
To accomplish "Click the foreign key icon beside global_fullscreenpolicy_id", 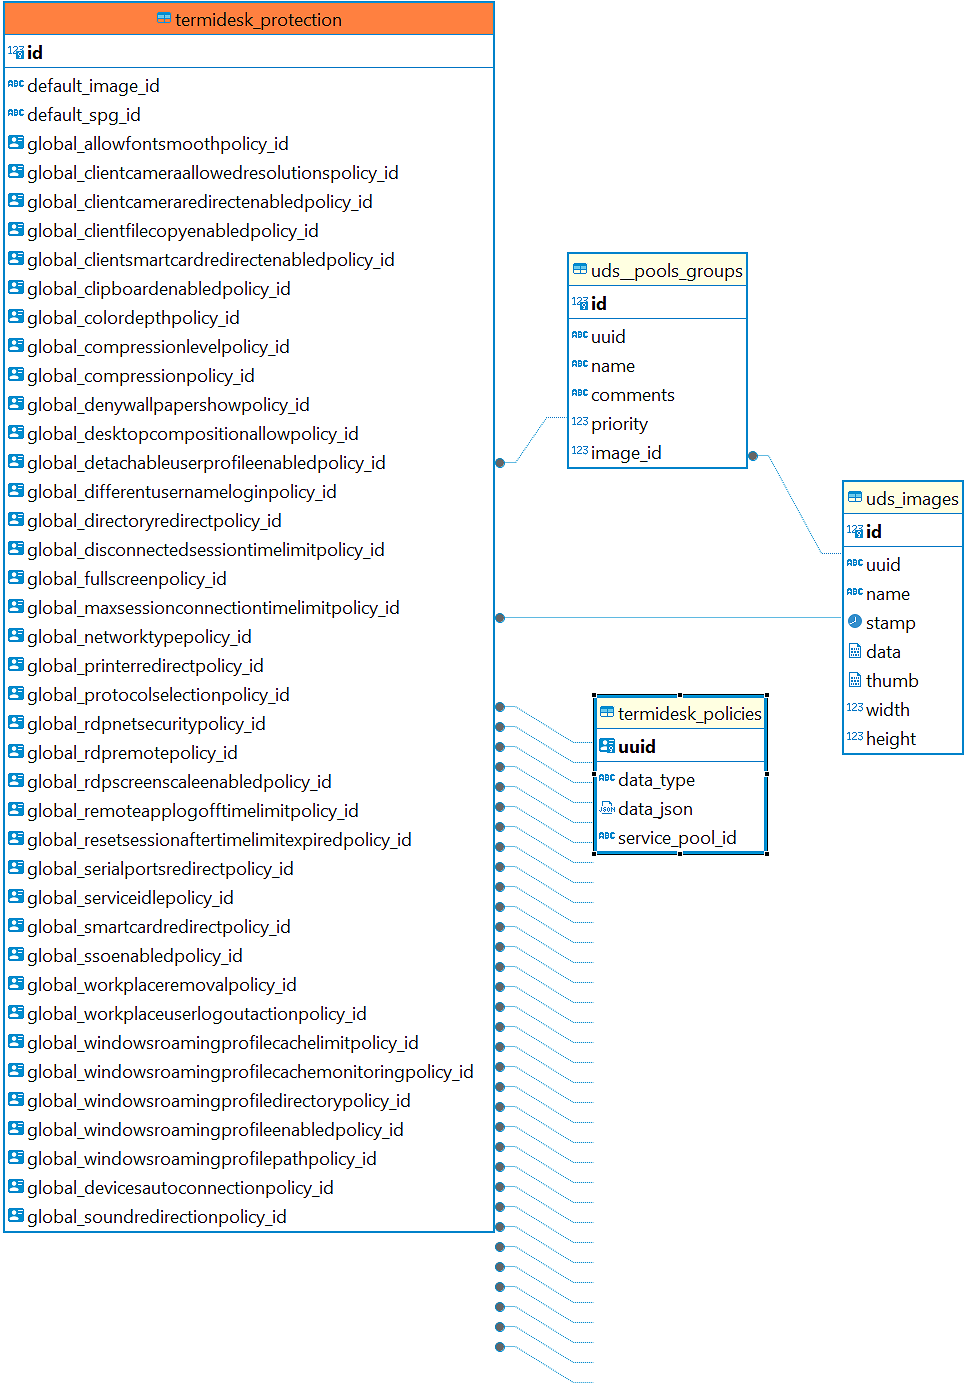I will click(x=16, y=578).
